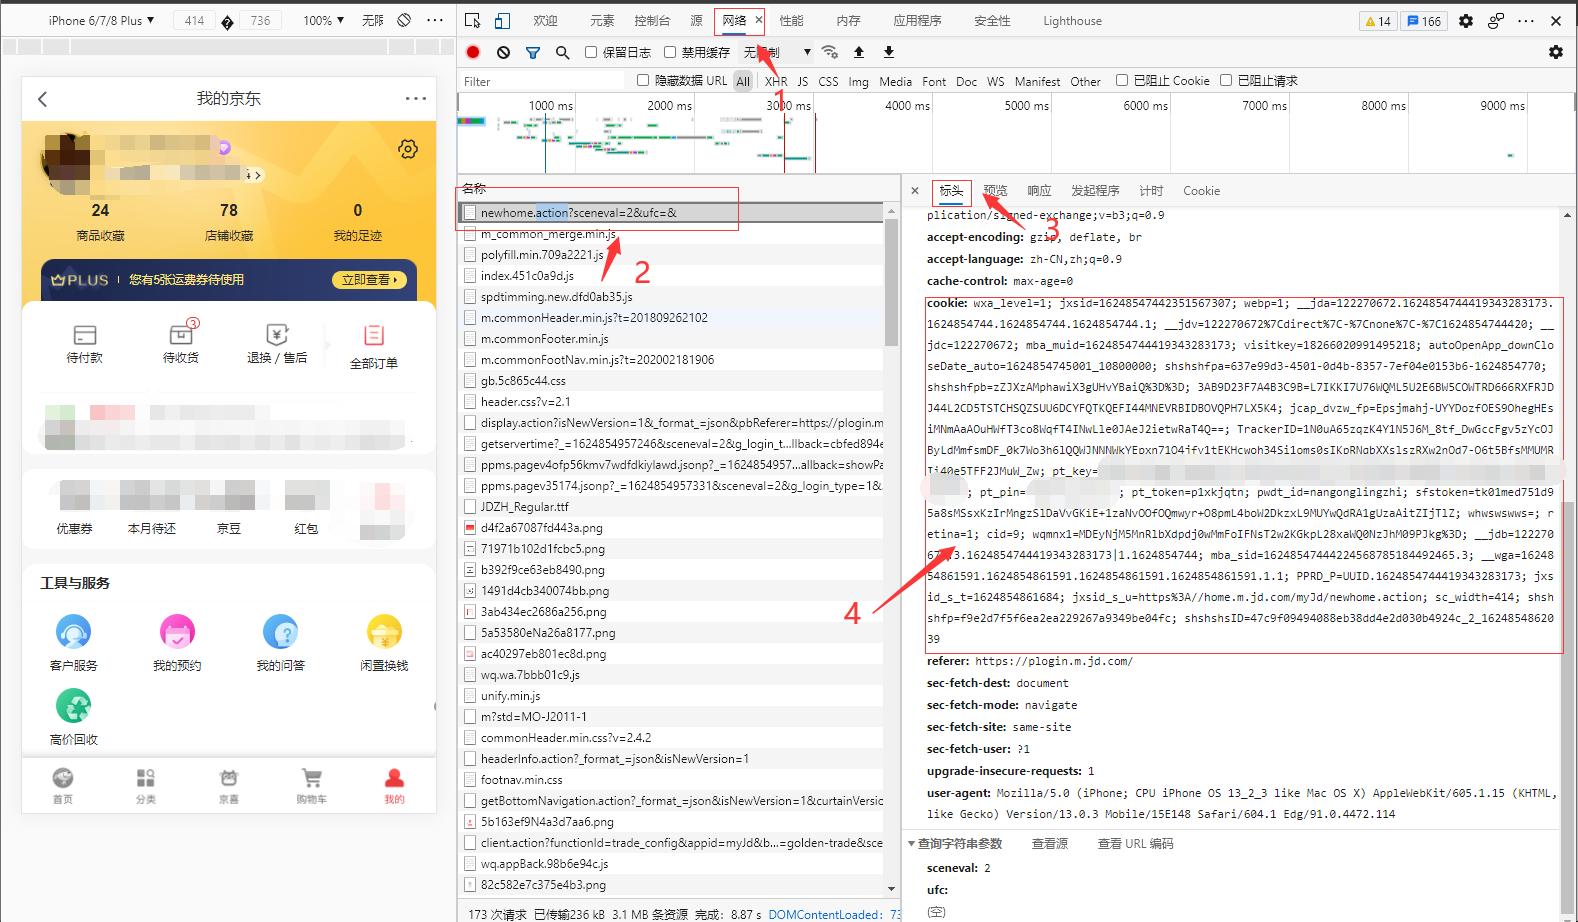Viewport: 1578px width, 922px height.
Task: Filter requests by Img type
Action: point(859,81)
